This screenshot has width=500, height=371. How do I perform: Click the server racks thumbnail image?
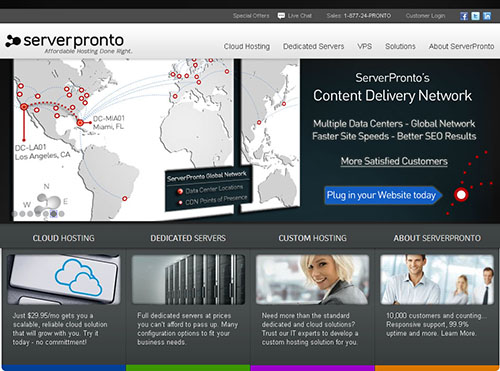[188, 279]
